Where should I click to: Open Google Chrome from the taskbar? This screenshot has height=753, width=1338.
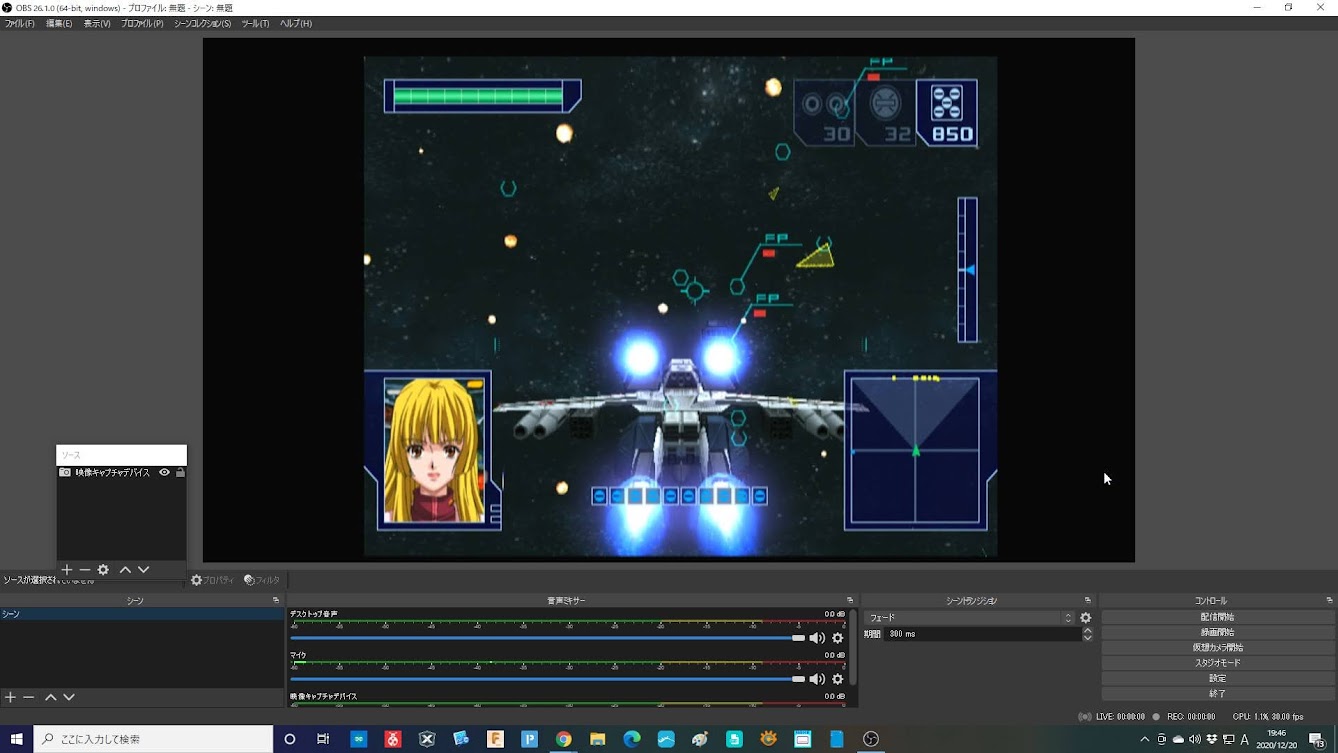tap(564, 739)
